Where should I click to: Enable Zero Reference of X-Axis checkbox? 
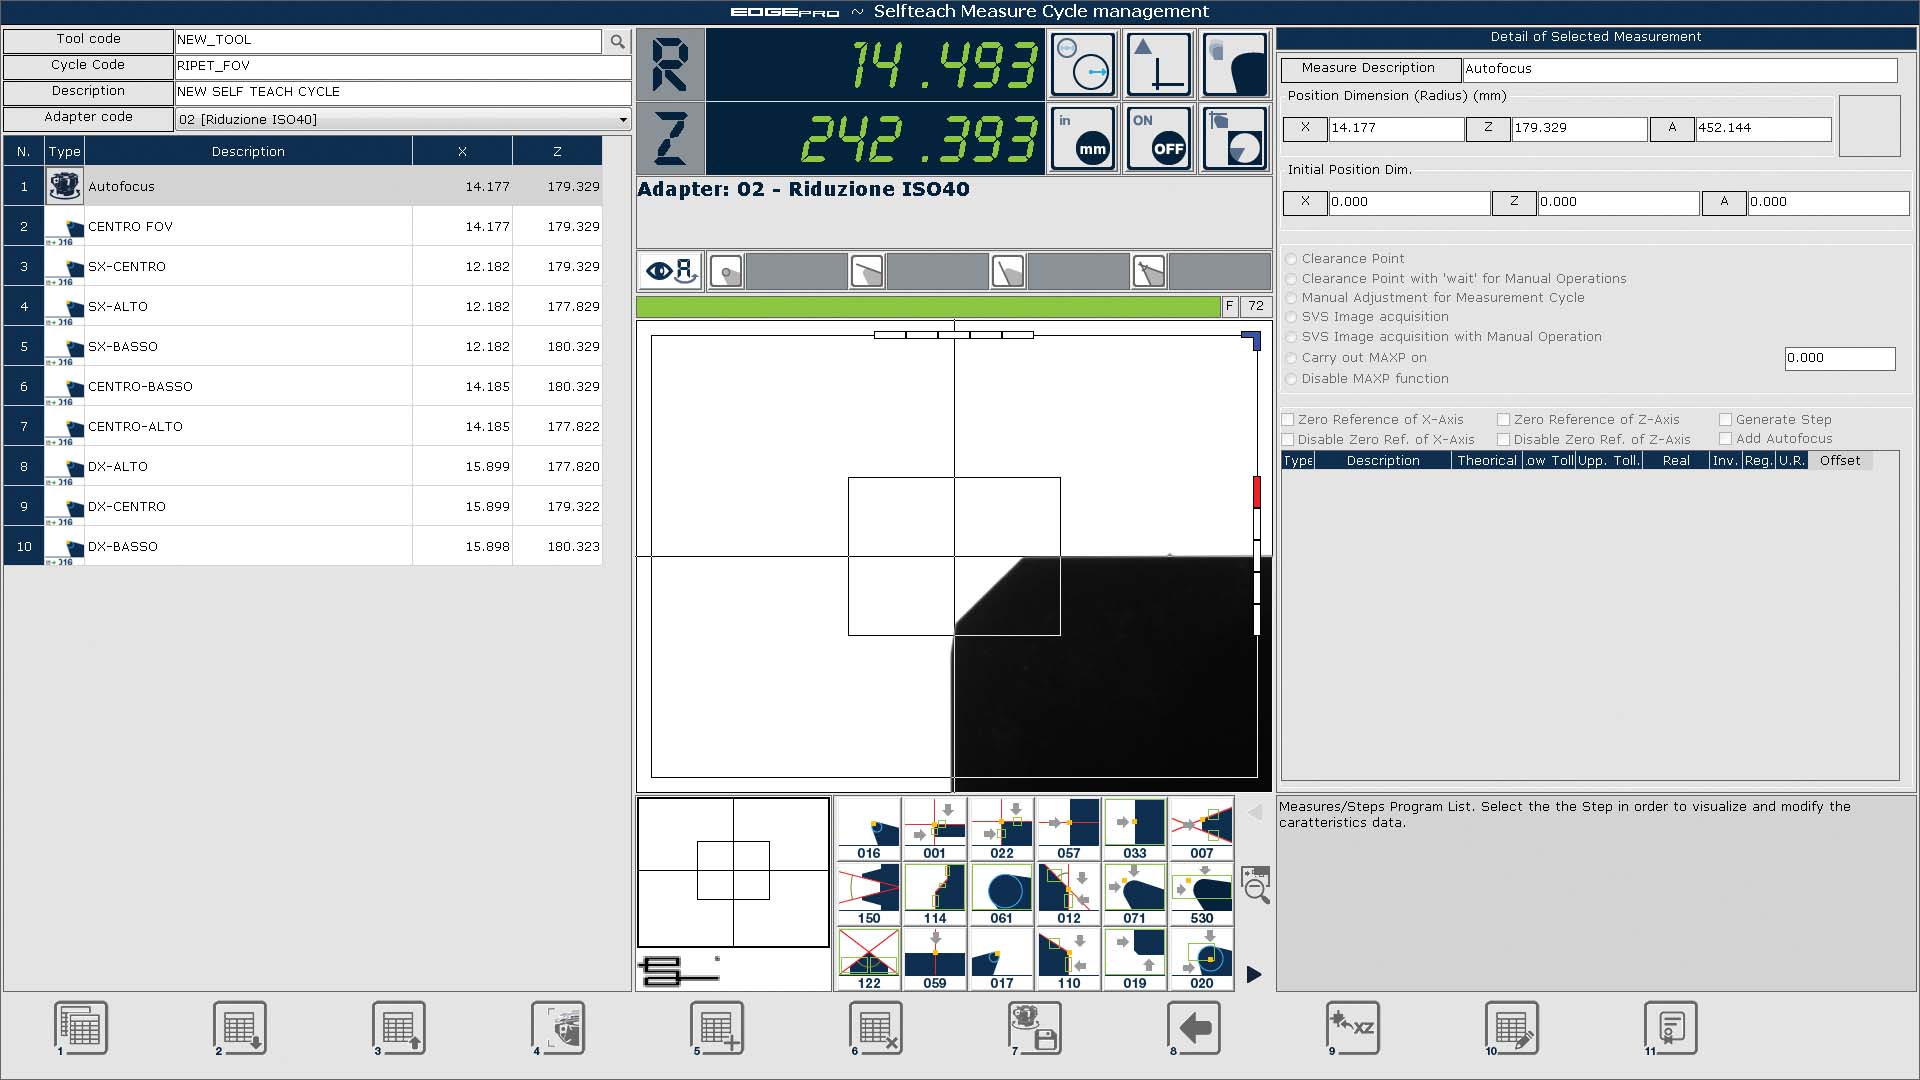coord(1288,420)
